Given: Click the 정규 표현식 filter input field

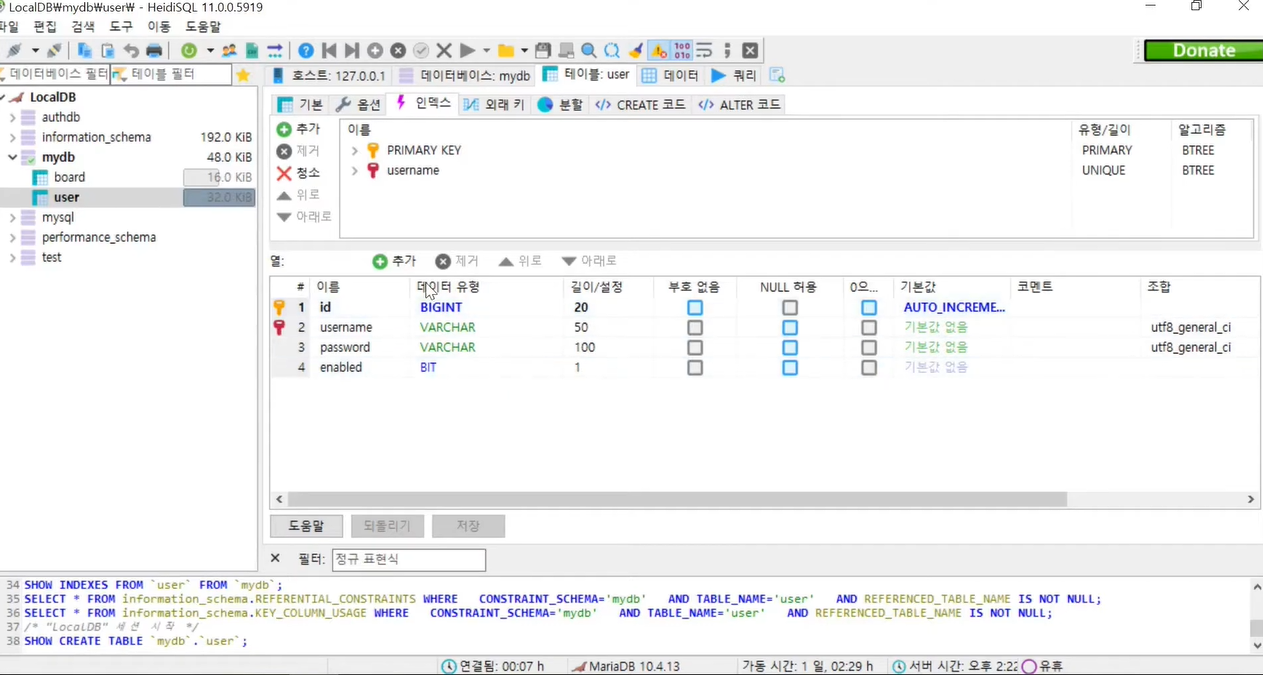Looking at the screenshot, I should coord(409,559).
